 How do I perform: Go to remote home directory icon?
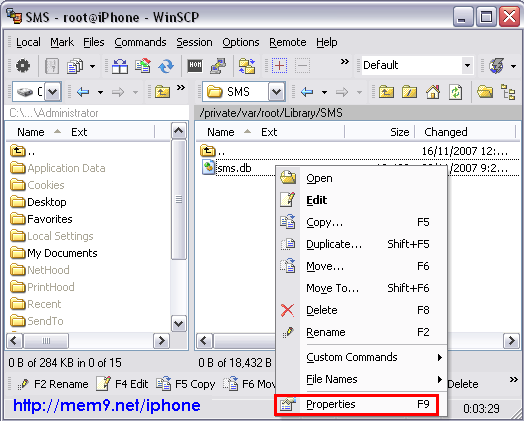point(433,92)
